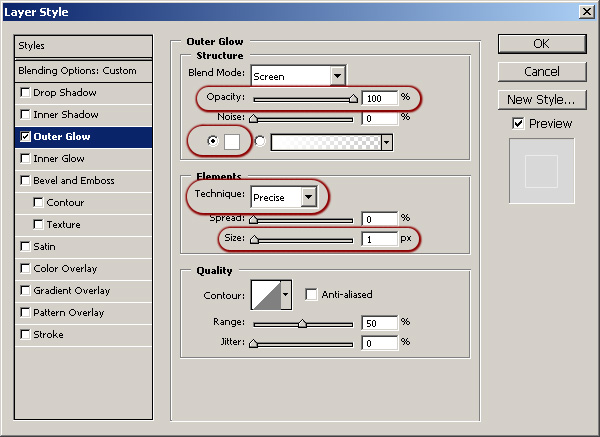This screenshot has height=437, width=600.
Task: Open the gradient picker dropdown arrow
Action: [385, 142]
